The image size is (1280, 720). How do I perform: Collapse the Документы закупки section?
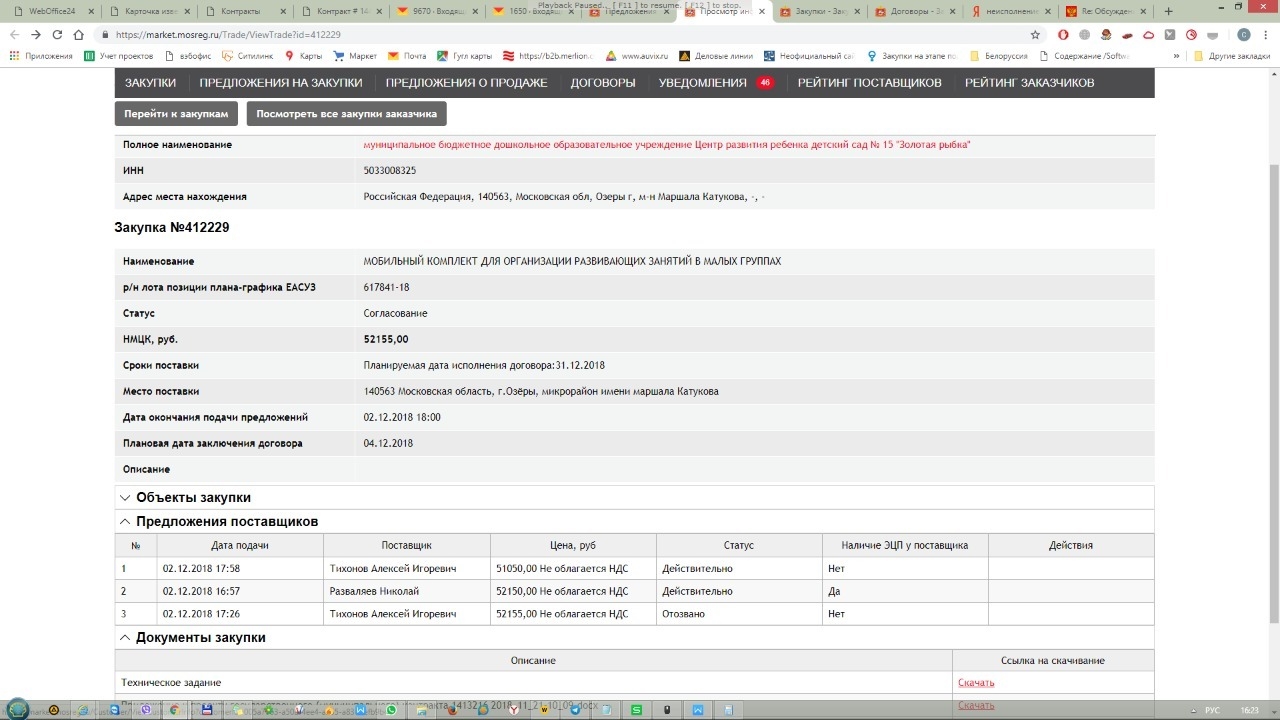(125, 638)
